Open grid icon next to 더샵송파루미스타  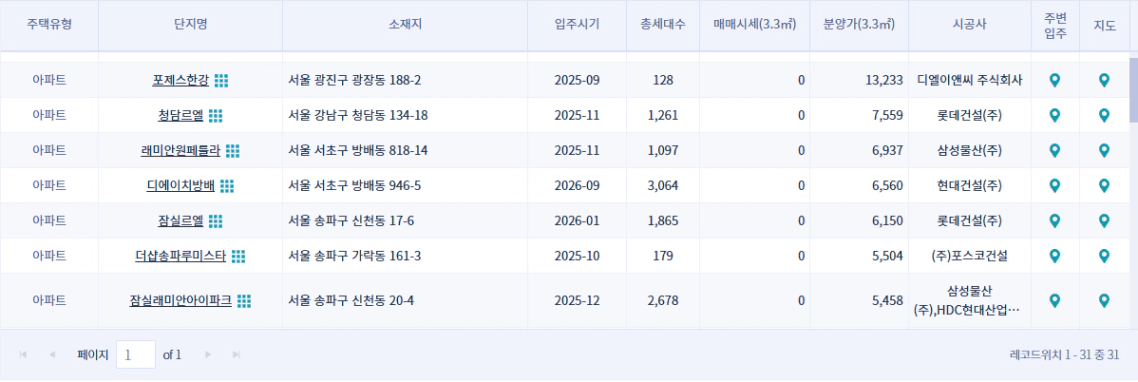click(x=239, y=256)
